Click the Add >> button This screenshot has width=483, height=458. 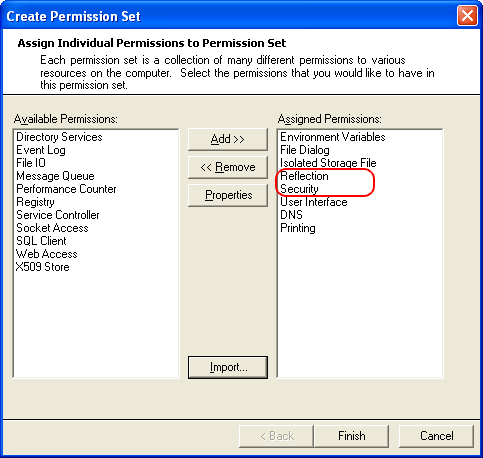click(228, 139)
